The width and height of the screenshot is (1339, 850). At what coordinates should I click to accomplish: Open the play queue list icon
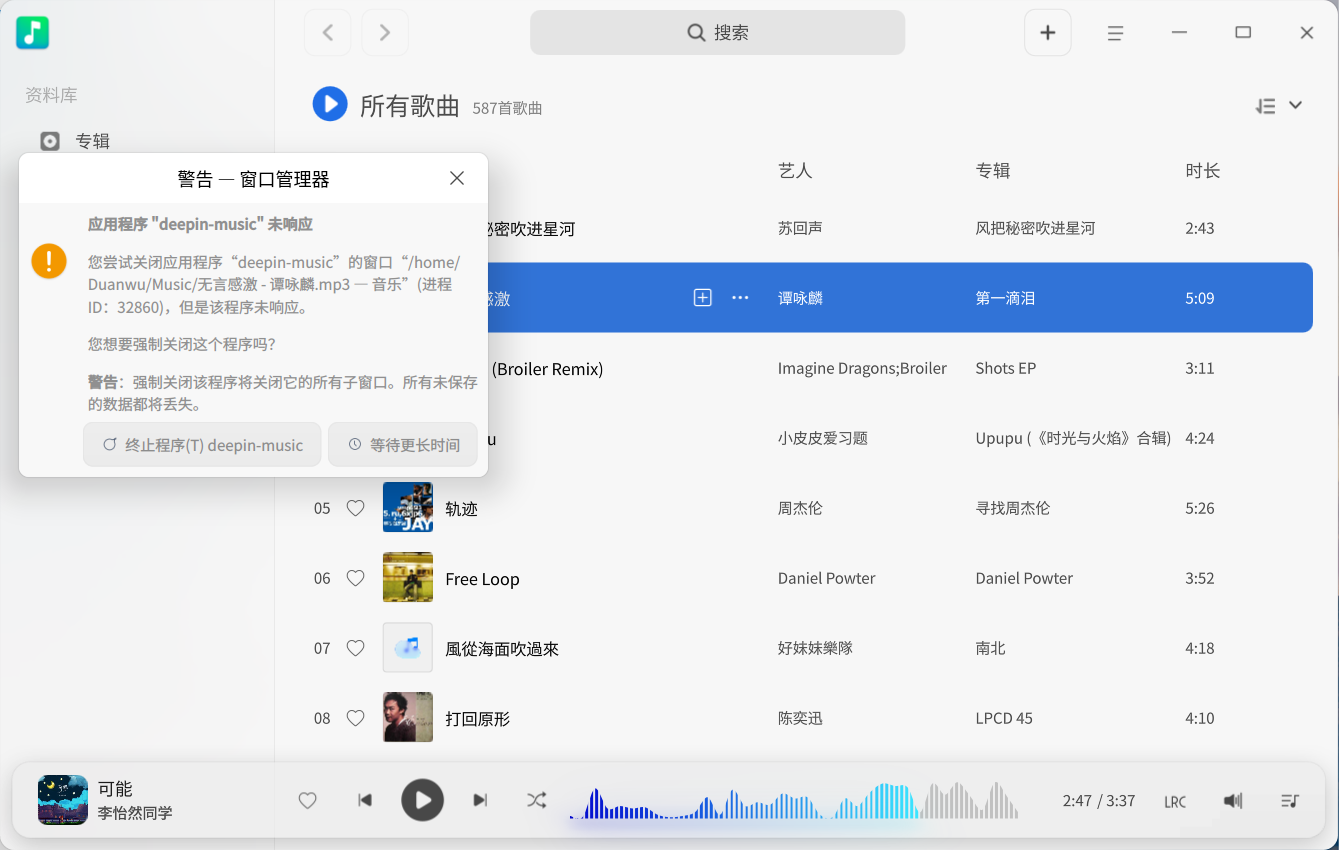click(x=1290, y=800)
